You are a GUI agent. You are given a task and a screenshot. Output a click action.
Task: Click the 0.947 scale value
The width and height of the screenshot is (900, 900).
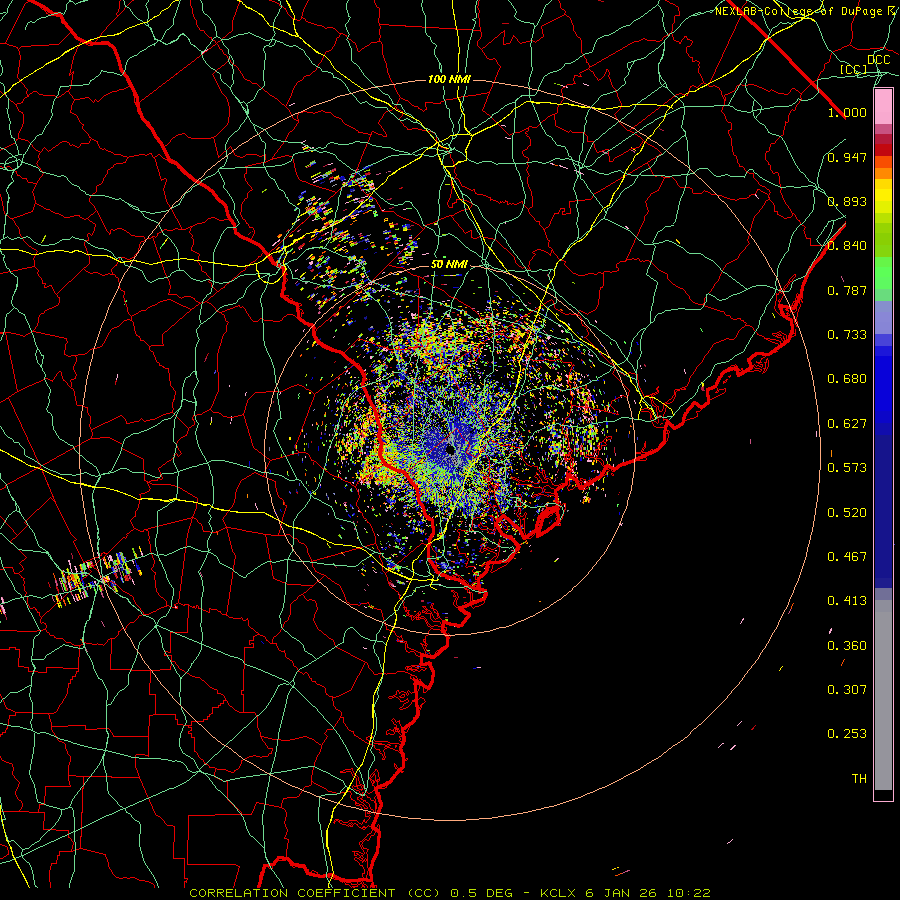(x=847, y=157)
